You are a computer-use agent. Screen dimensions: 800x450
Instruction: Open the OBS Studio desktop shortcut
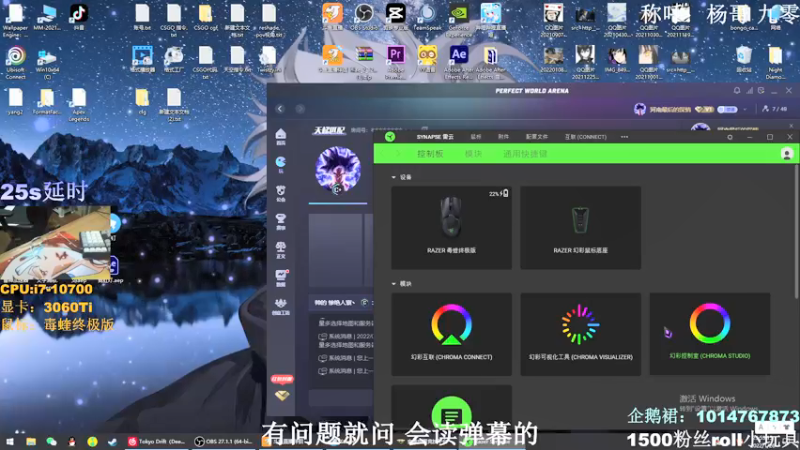pyautogui.click(x=364, y=17)
